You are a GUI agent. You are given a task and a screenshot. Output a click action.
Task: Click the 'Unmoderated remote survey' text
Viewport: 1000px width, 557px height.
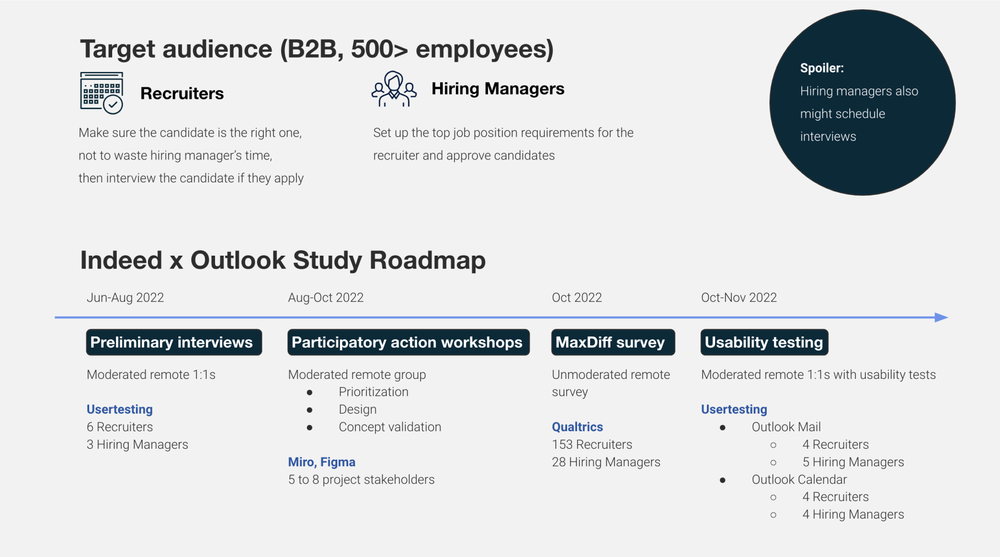point(611,383)
